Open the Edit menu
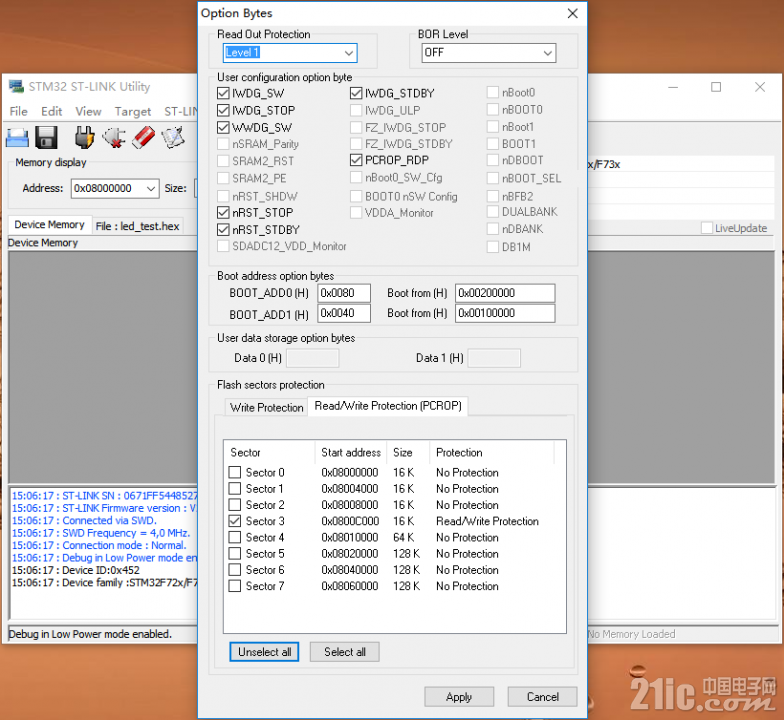This screenshot has width=784, height=720. click(52, 111)
